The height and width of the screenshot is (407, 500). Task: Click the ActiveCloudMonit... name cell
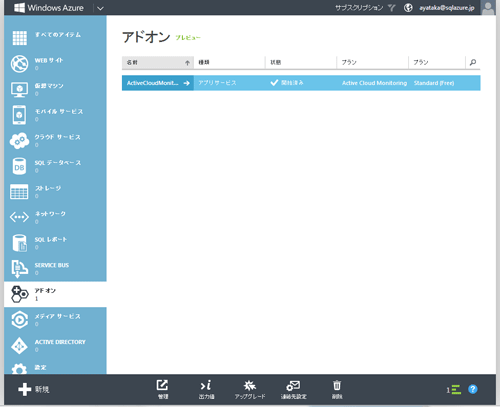click(158, 83)
